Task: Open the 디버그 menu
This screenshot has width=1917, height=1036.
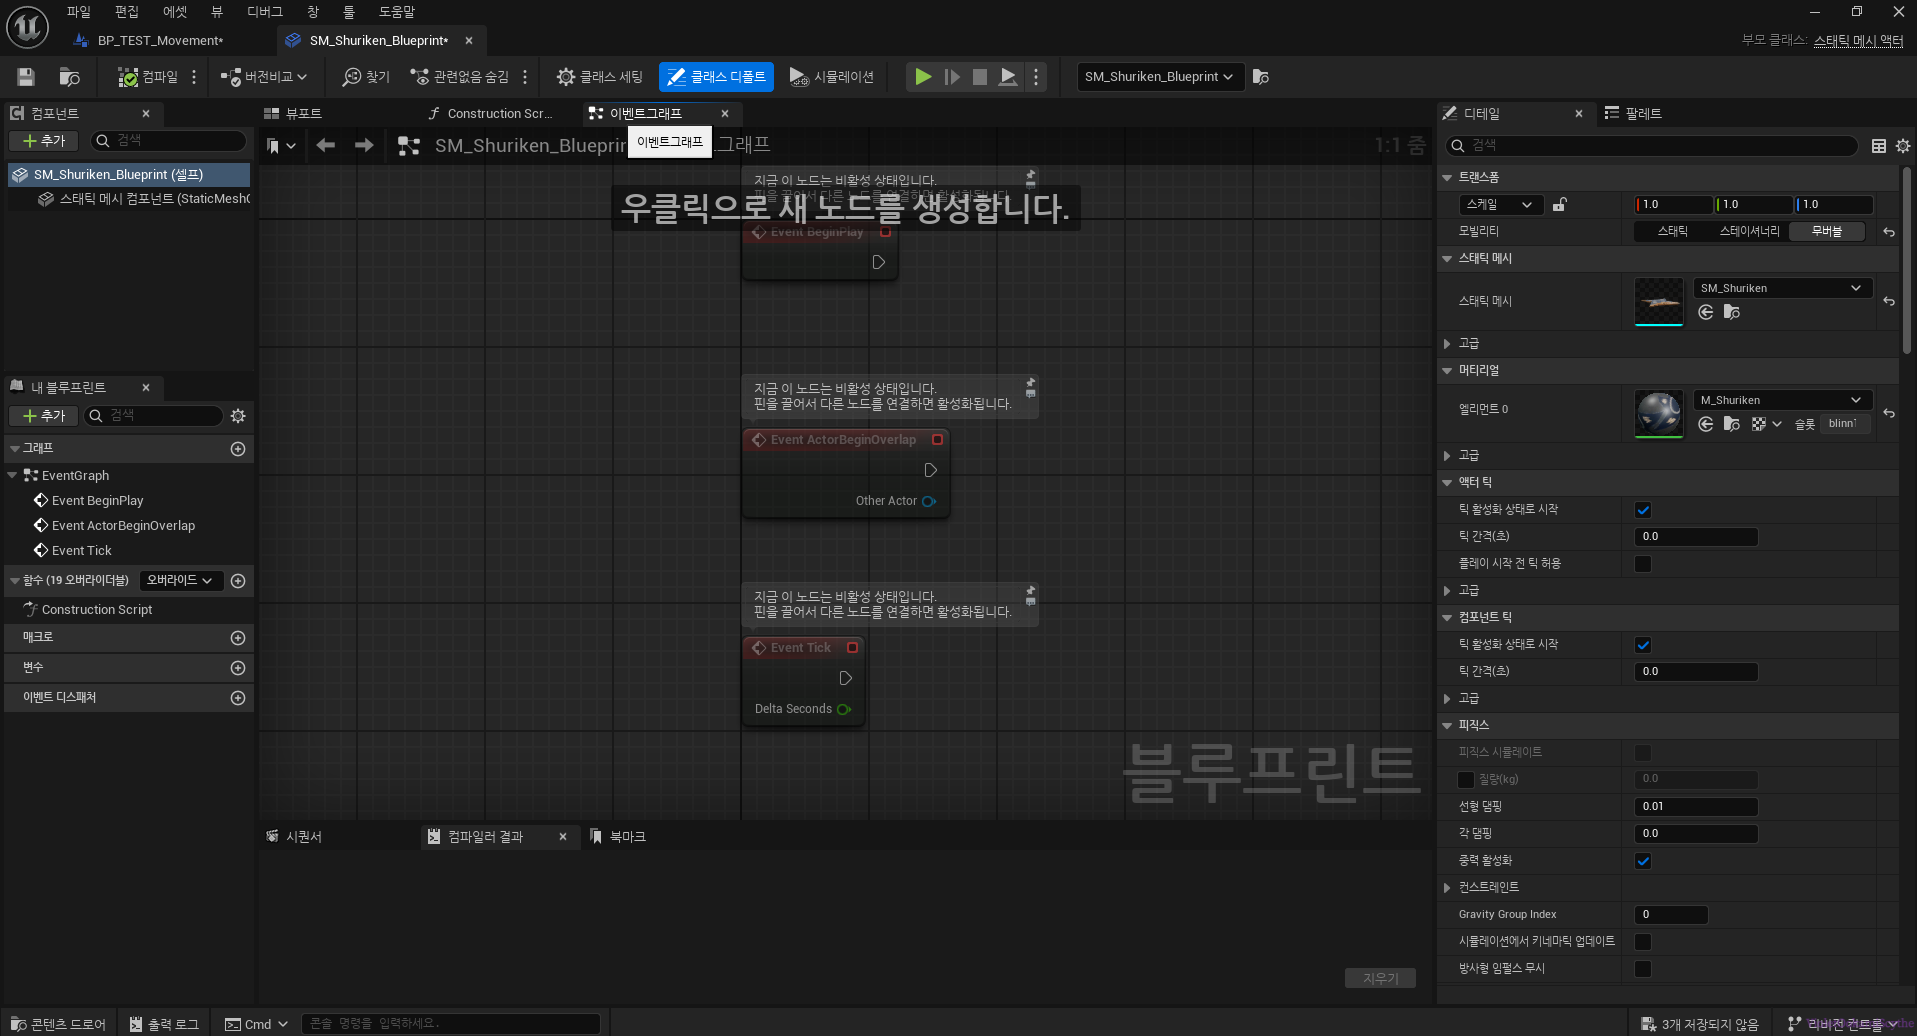Action: pyautogui.click(x=265, y=12)
